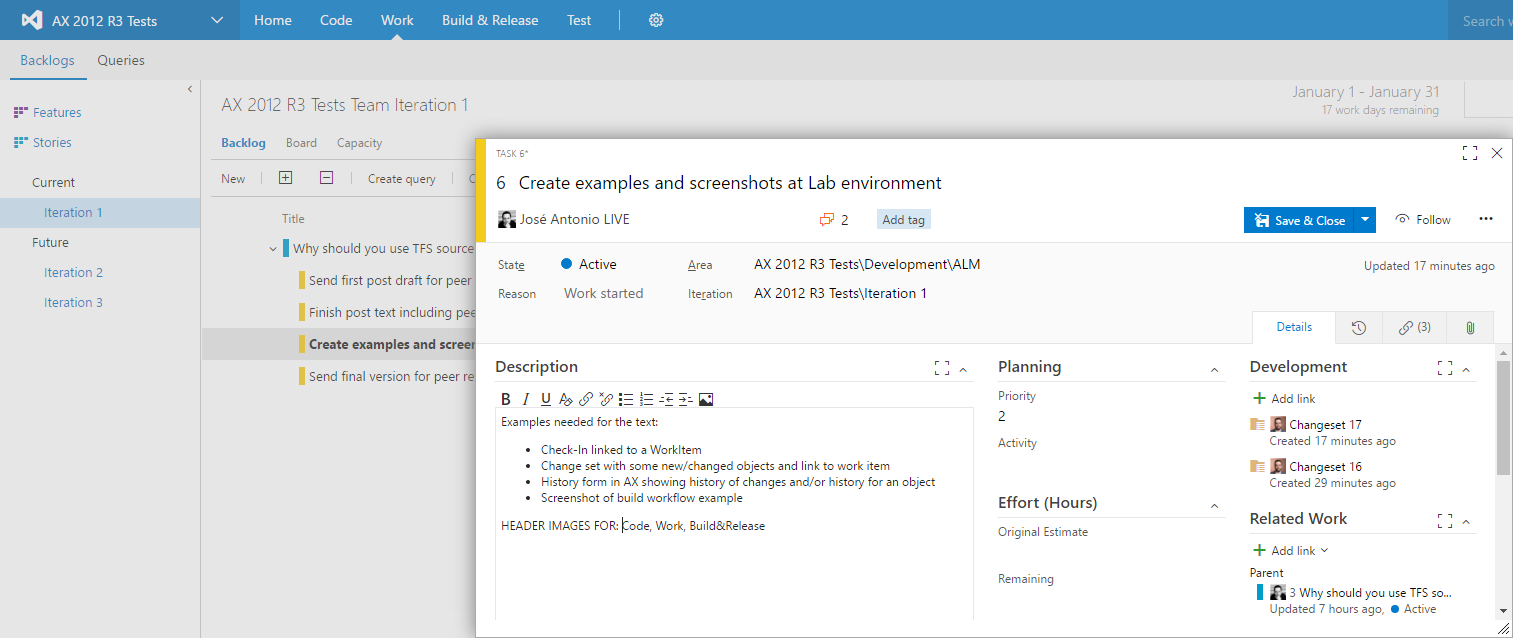The image size is (1513, 638).
Task: Open the settings gear in top navigation
Action: point(656,20)
